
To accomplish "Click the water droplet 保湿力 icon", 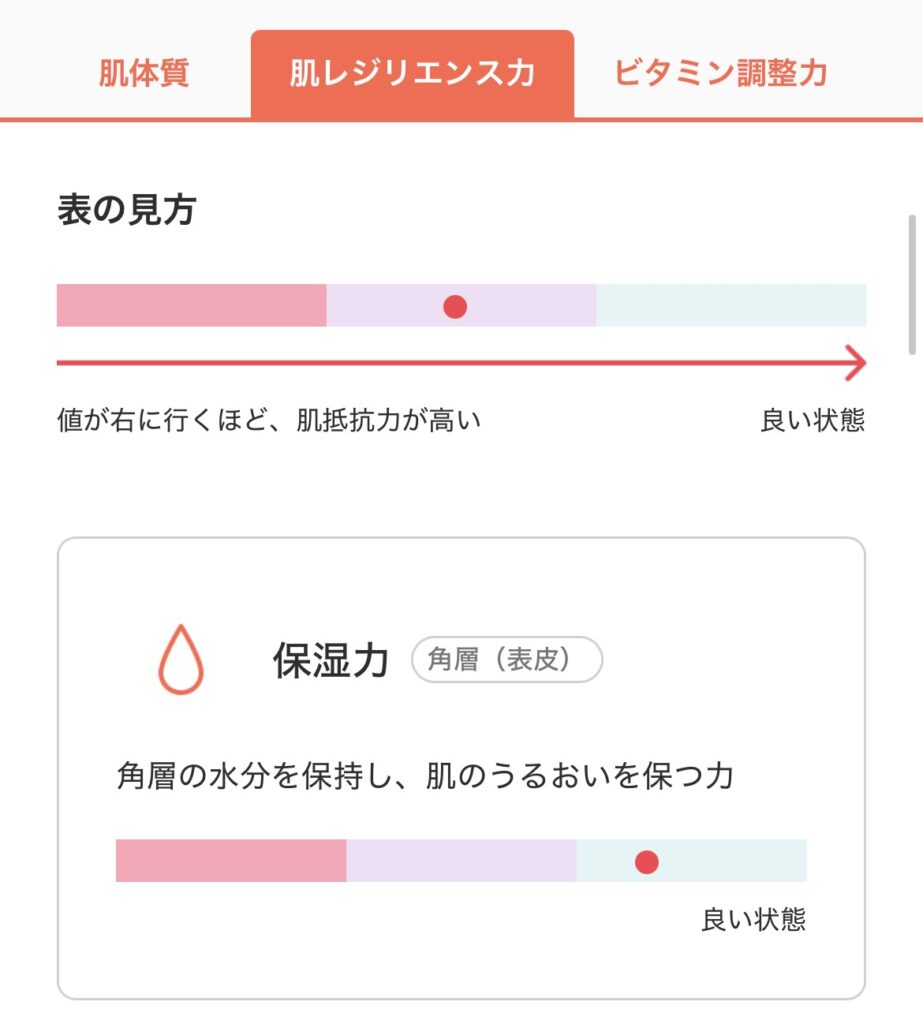I will point(181,660).
